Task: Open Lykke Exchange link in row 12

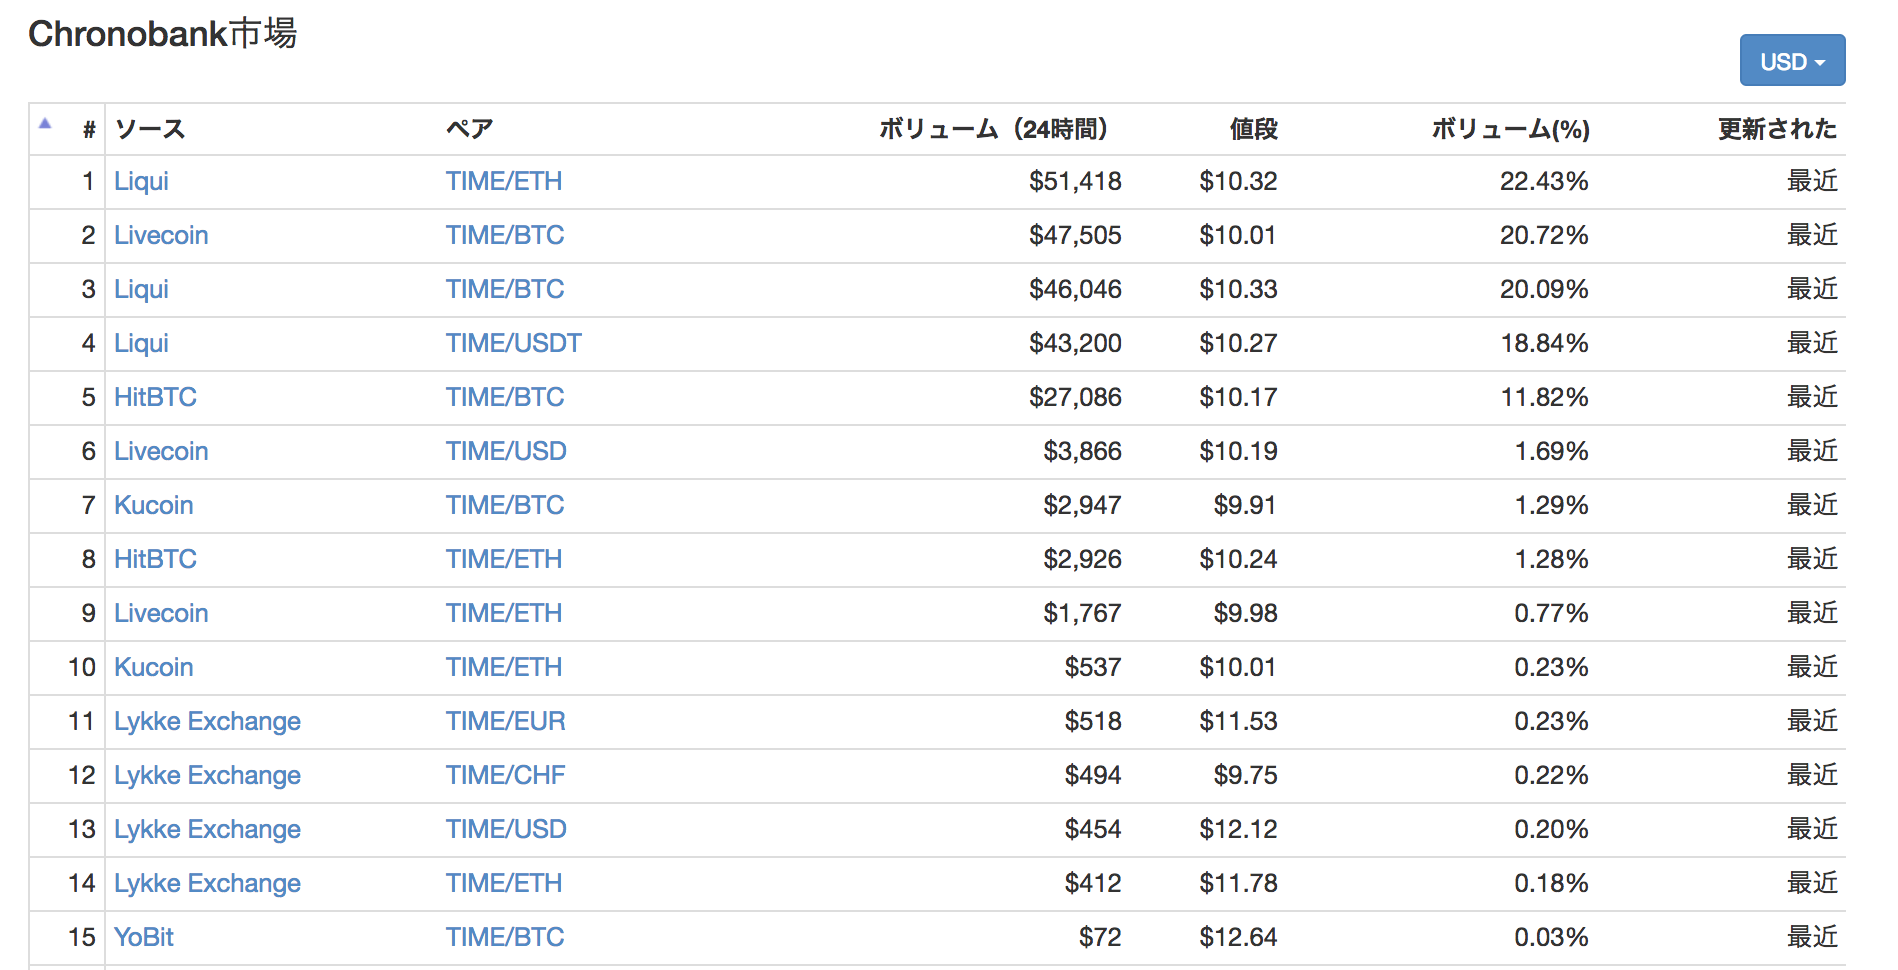Action: 207,775
